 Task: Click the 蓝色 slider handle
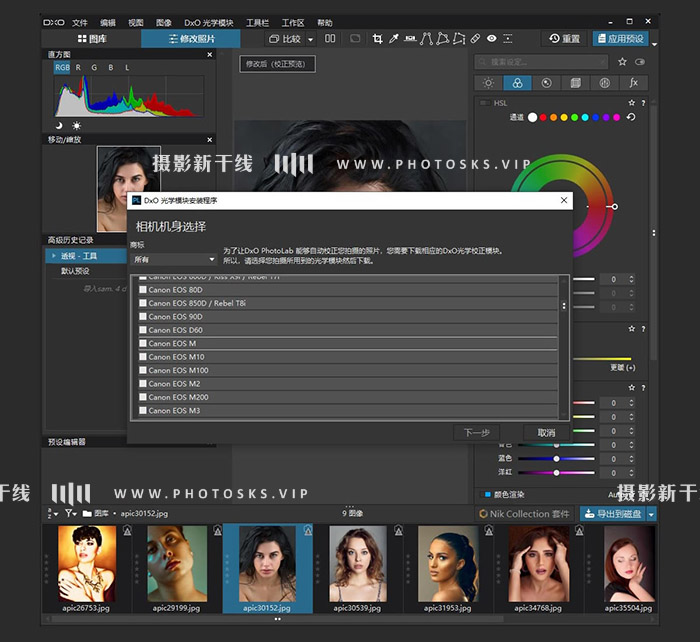pyautogui.click(x=556, y=459)
